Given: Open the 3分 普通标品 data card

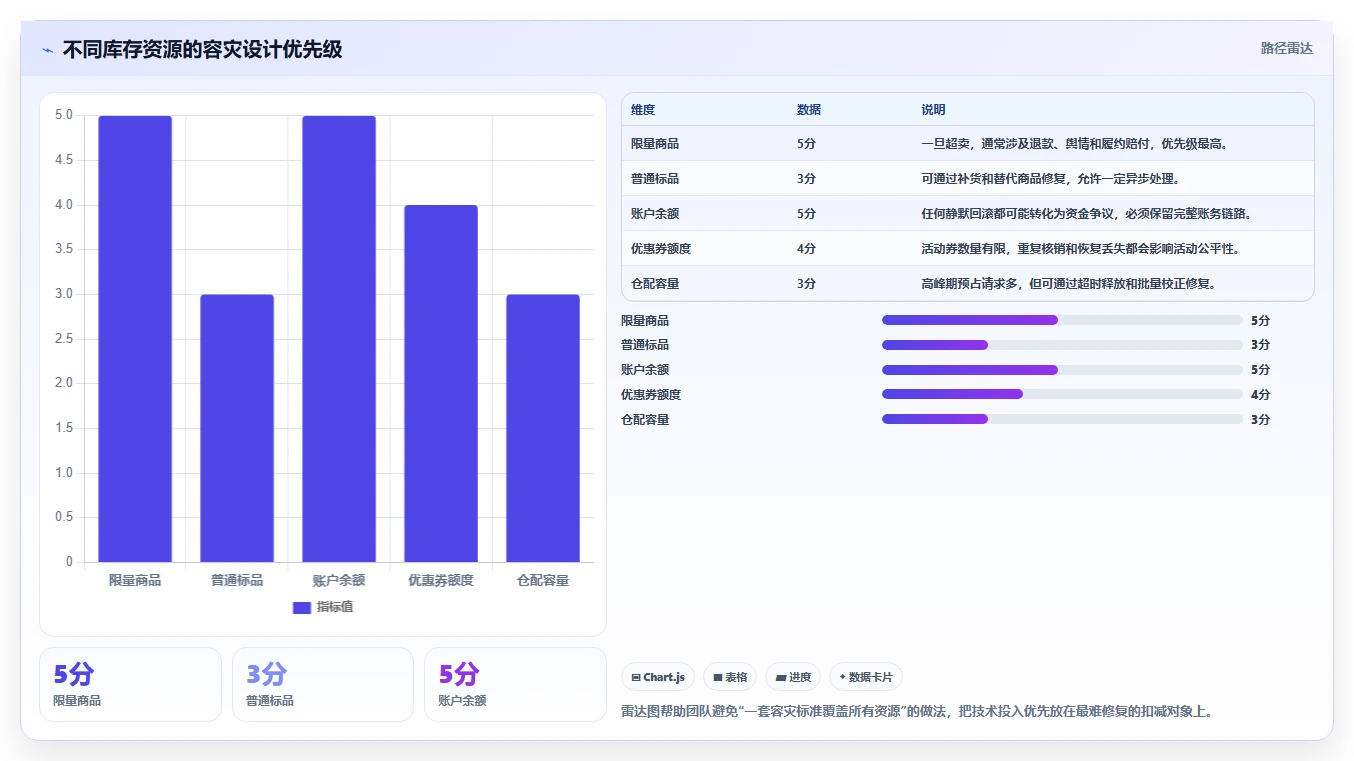Looking at the screenshot, I should click(323, 684).
